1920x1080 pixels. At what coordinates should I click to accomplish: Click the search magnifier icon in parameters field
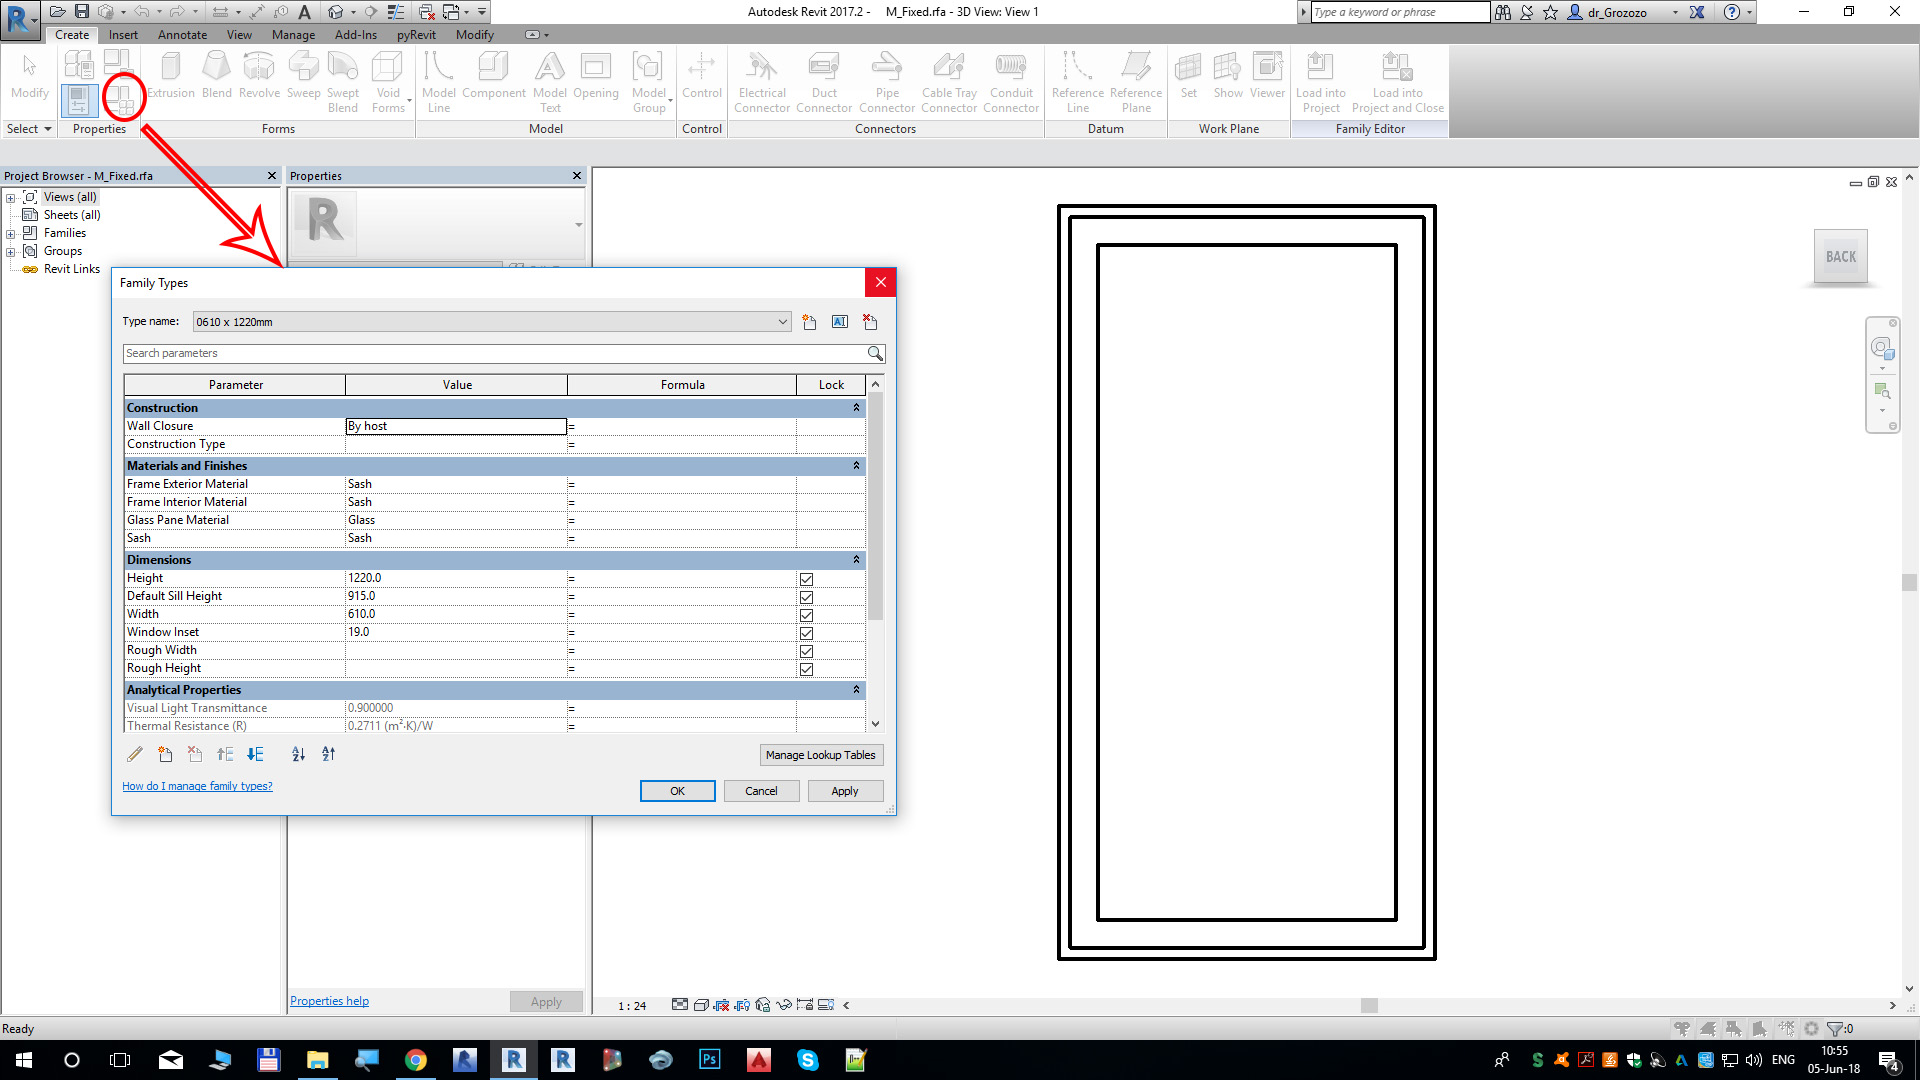[875, 353]
